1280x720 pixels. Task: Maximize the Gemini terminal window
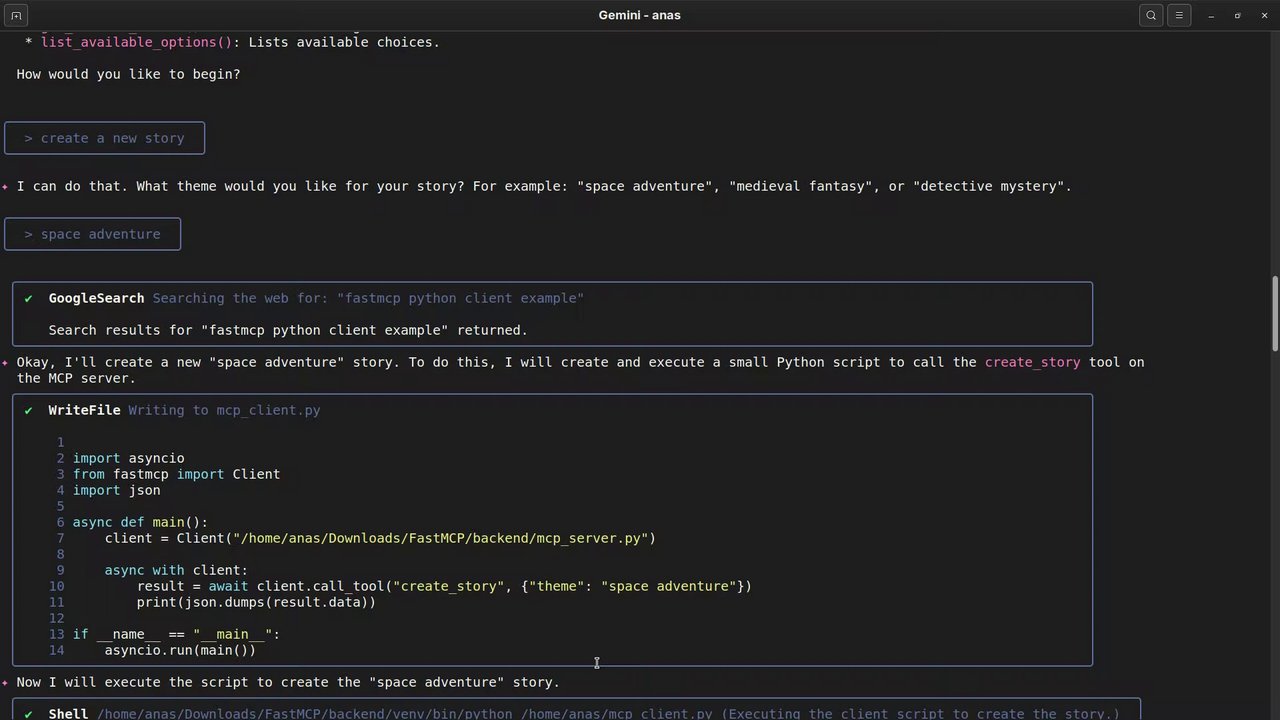[x=1237, y=15]
